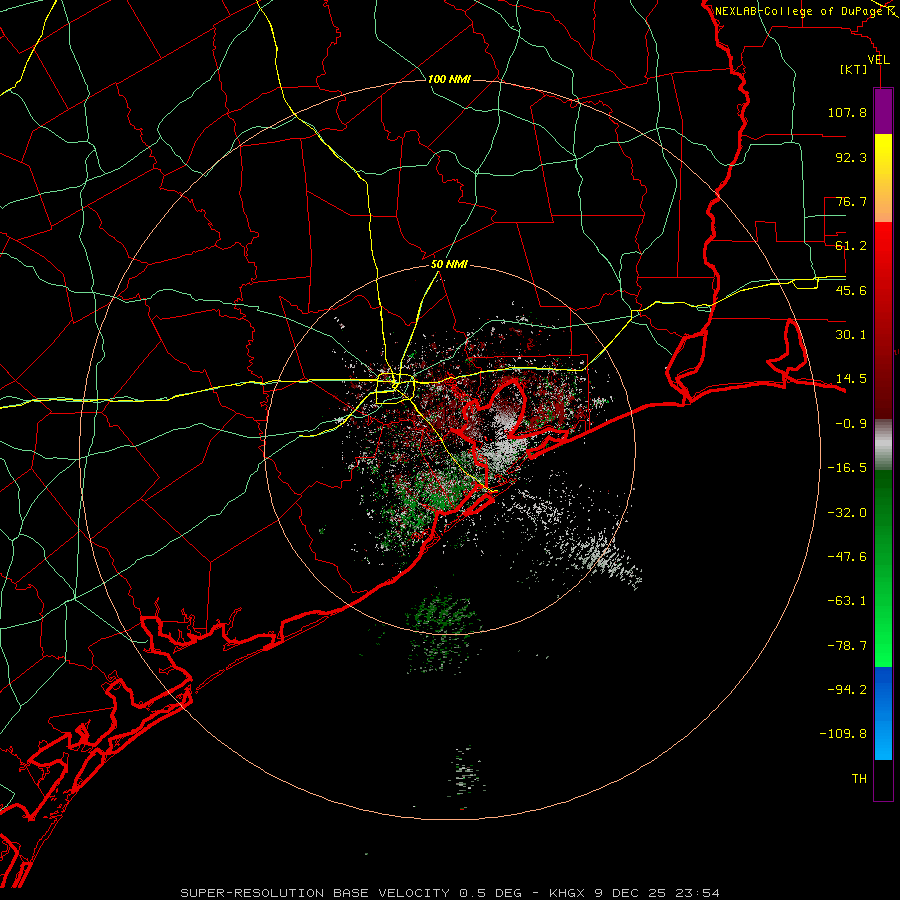
Task: Click the VEL legend title
Action: tap(878, 60)
